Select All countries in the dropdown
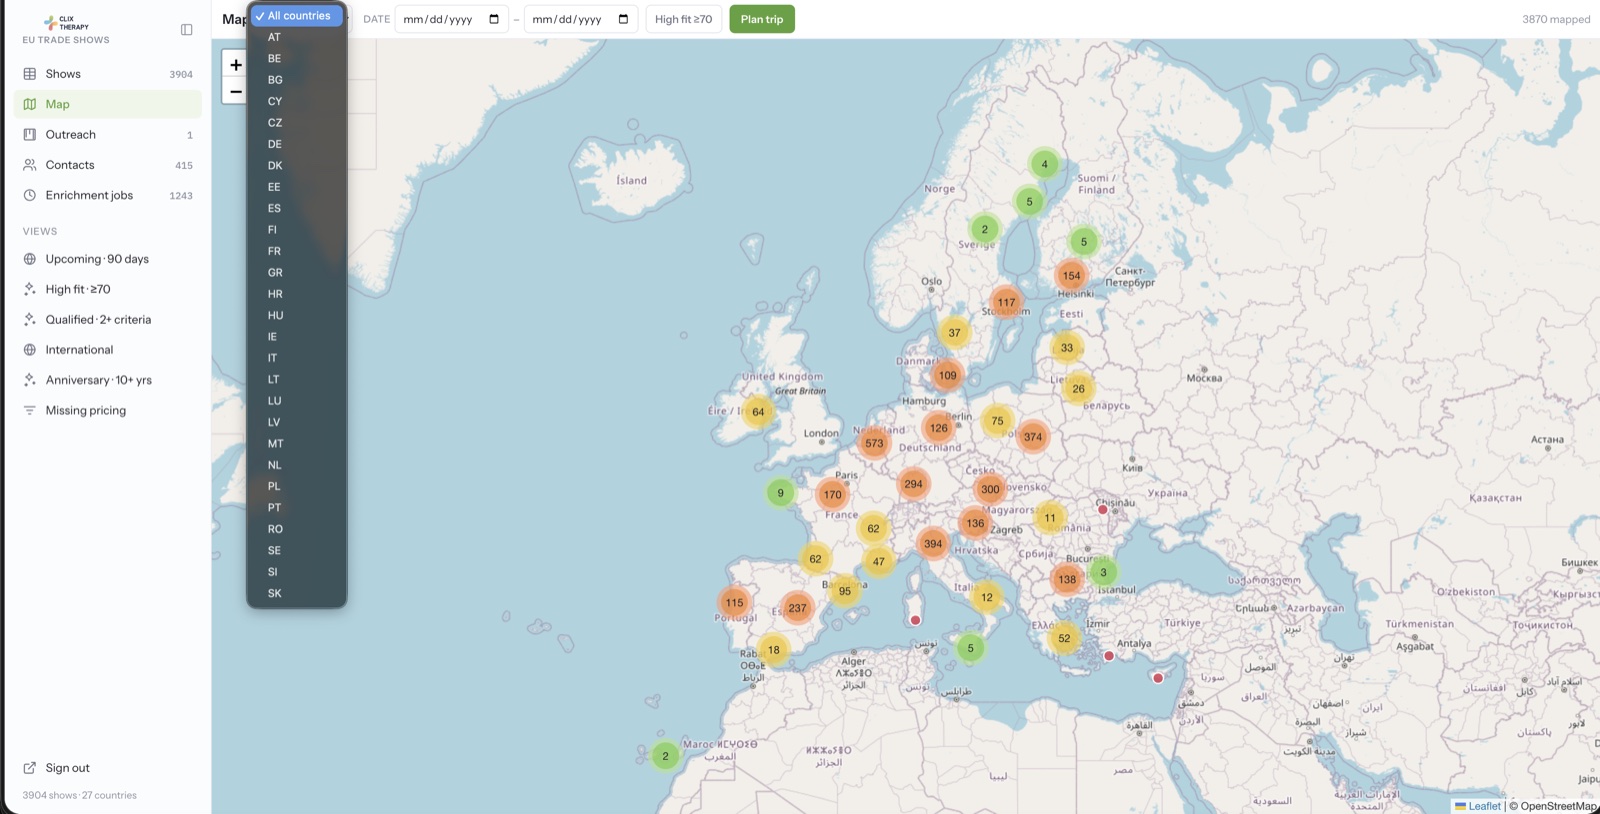The height and width of the screenshot is (814, 1600). coord(297,16)
